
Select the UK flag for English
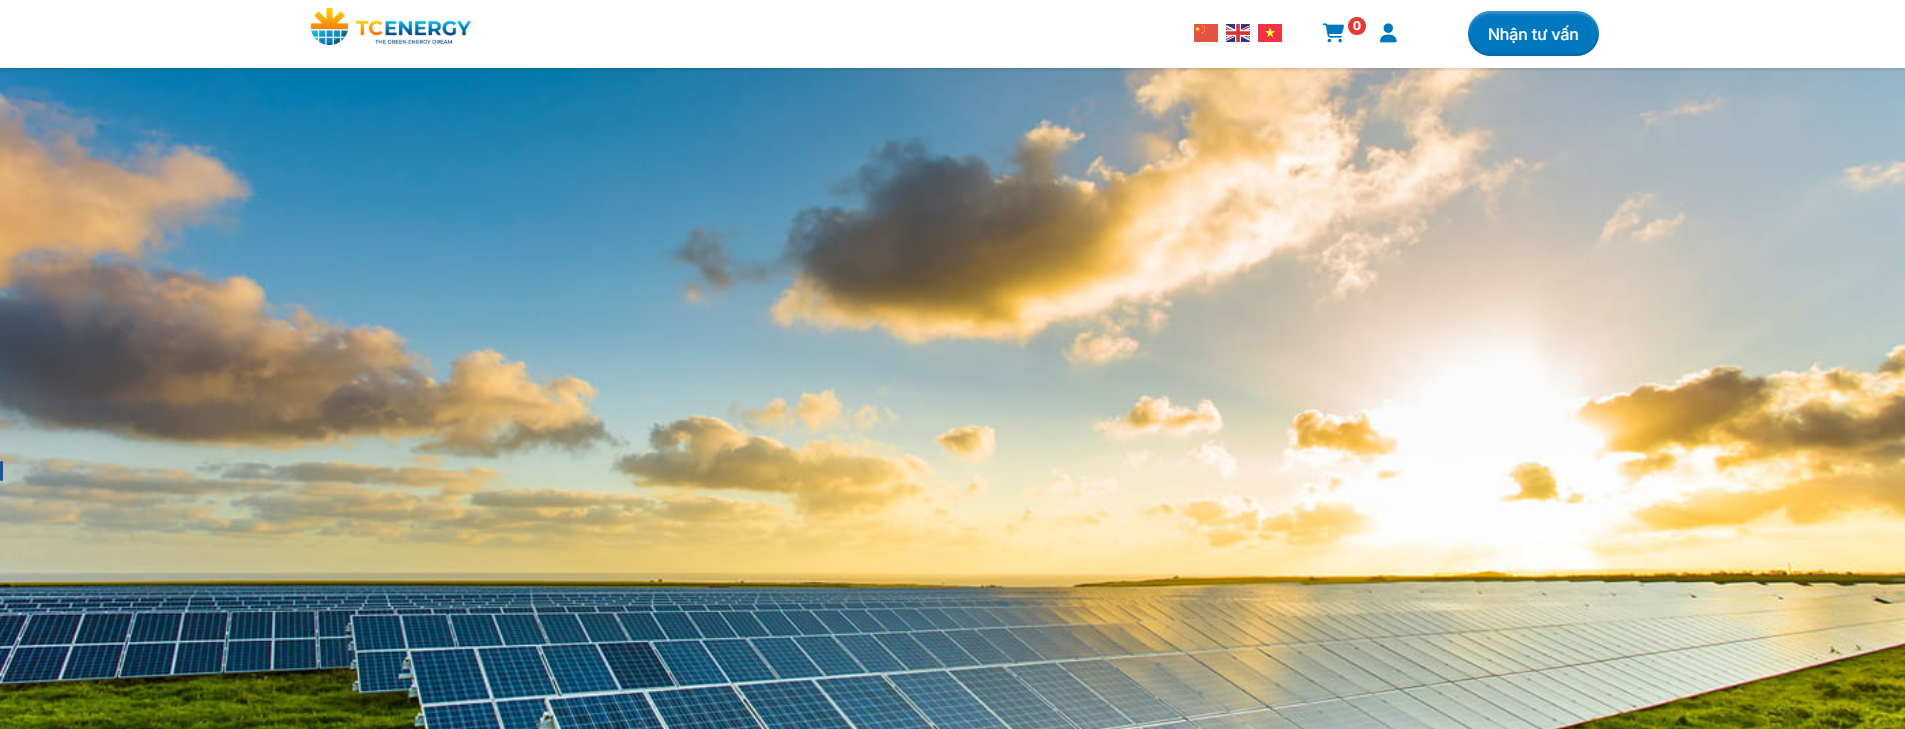pos(1238,33)
